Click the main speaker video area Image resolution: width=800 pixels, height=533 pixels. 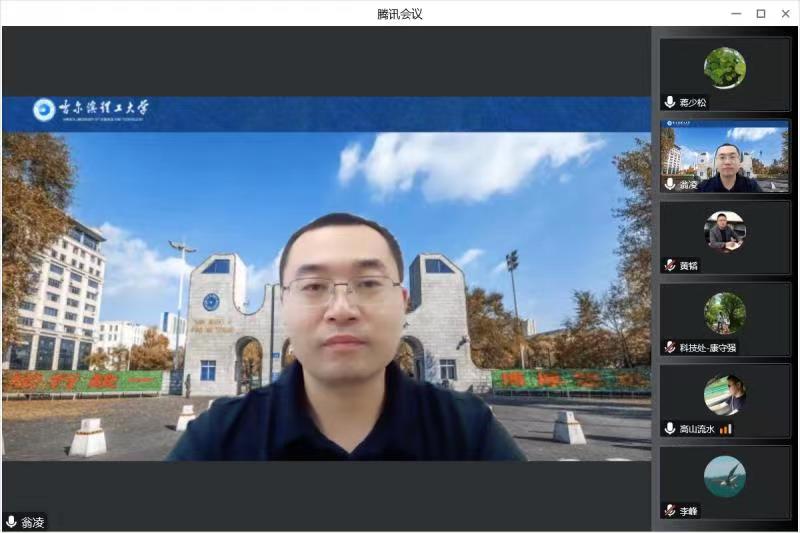[x=326, y=280]
